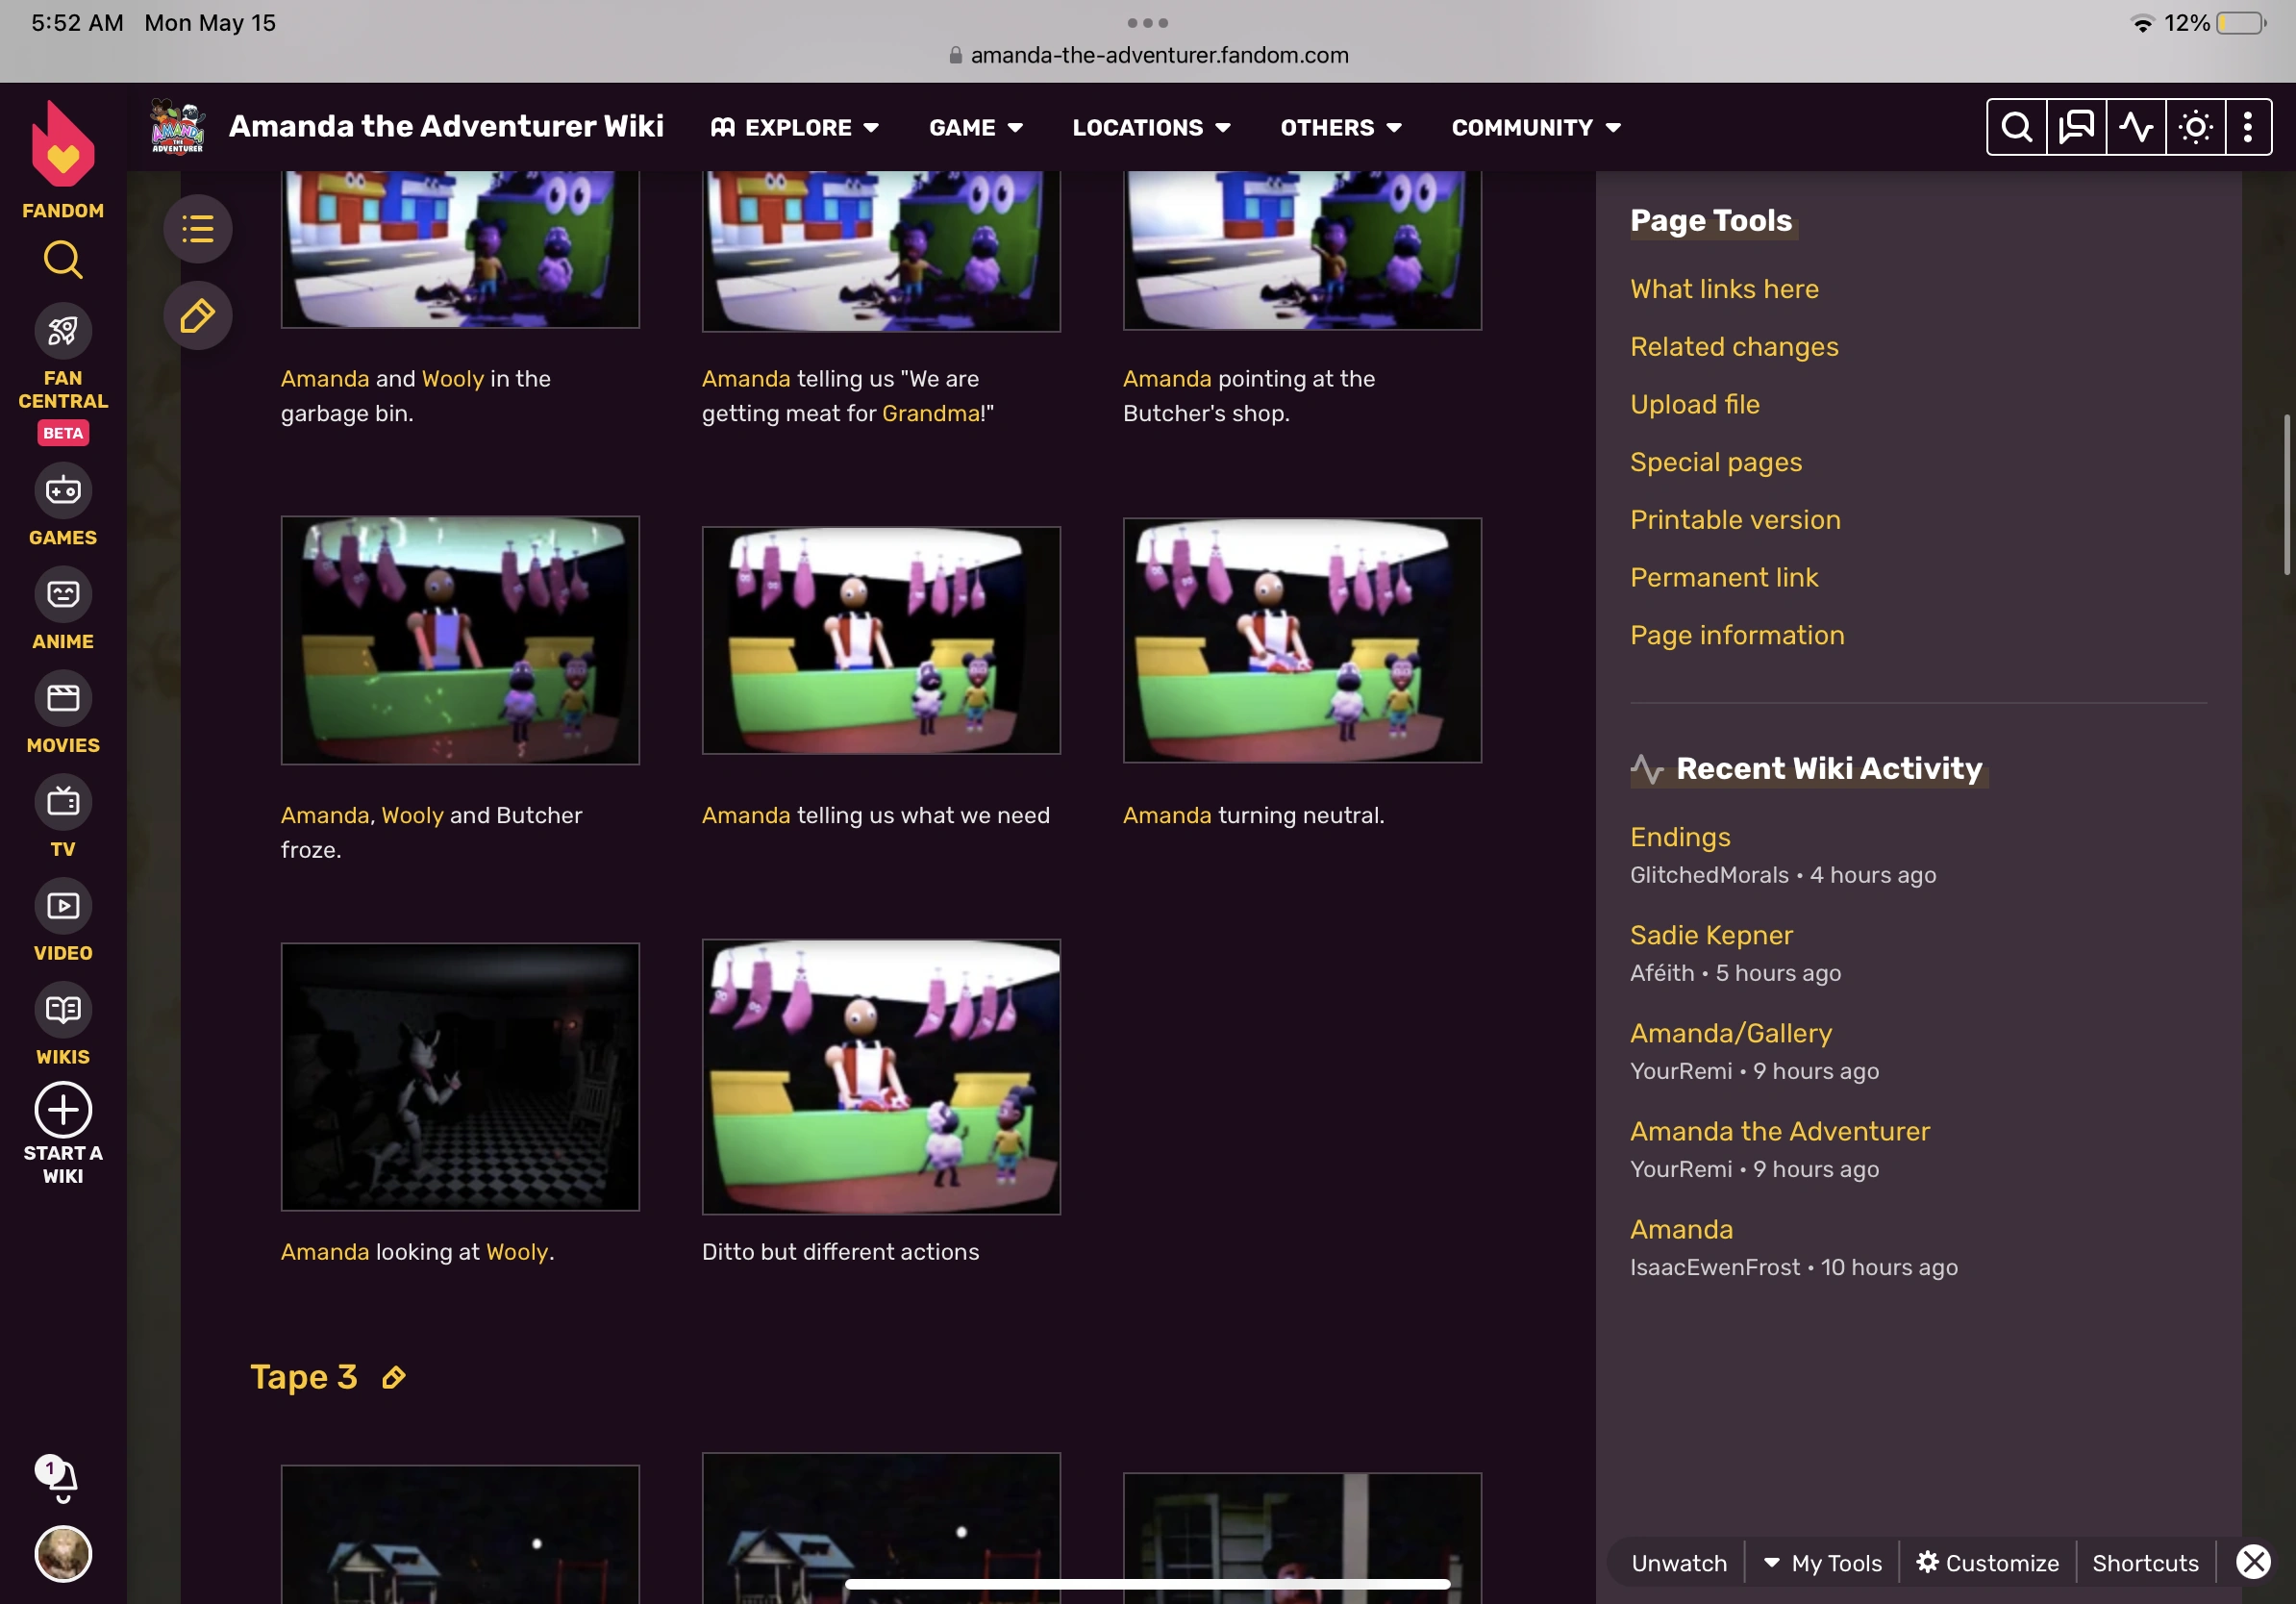The image size is (2296, 1604).
Task: Open Fan Central rocket icon
Action: point(63,331)
